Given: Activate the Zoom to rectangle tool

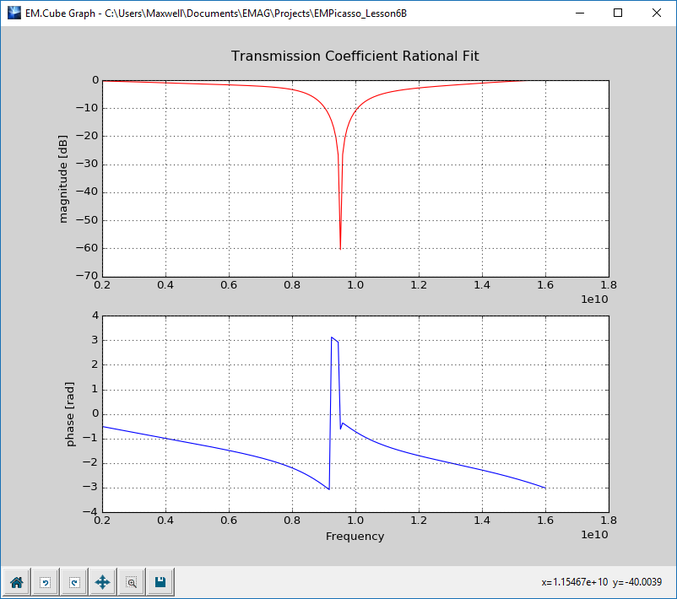Looking at the screenshot, I should click(131, 583).
